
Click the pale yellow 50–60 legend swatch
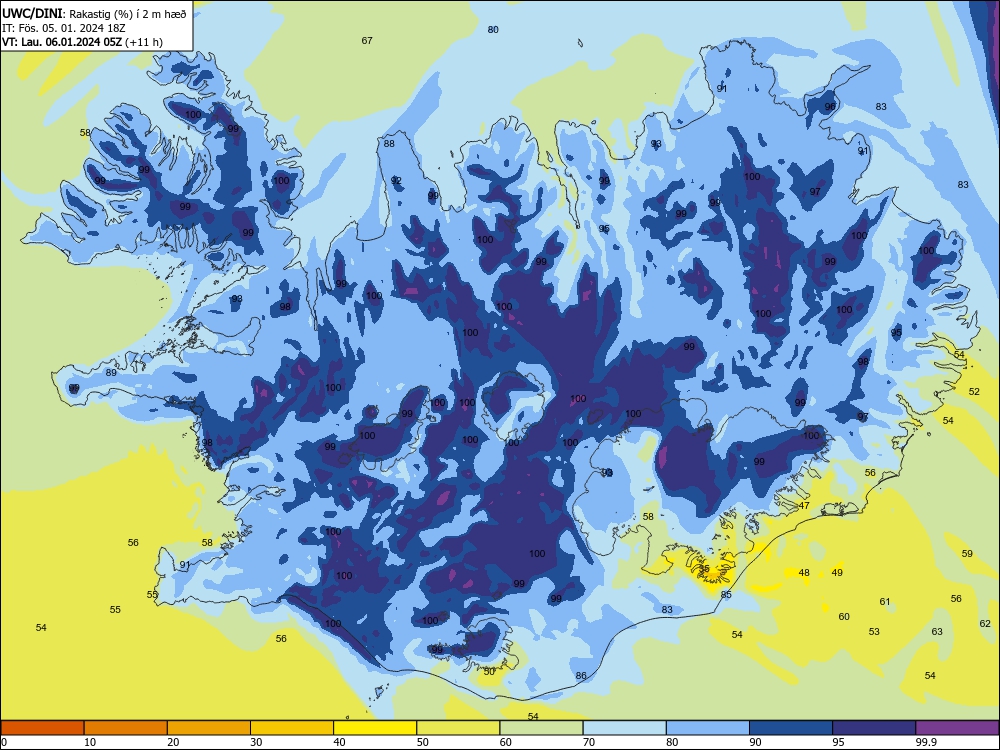458,728
